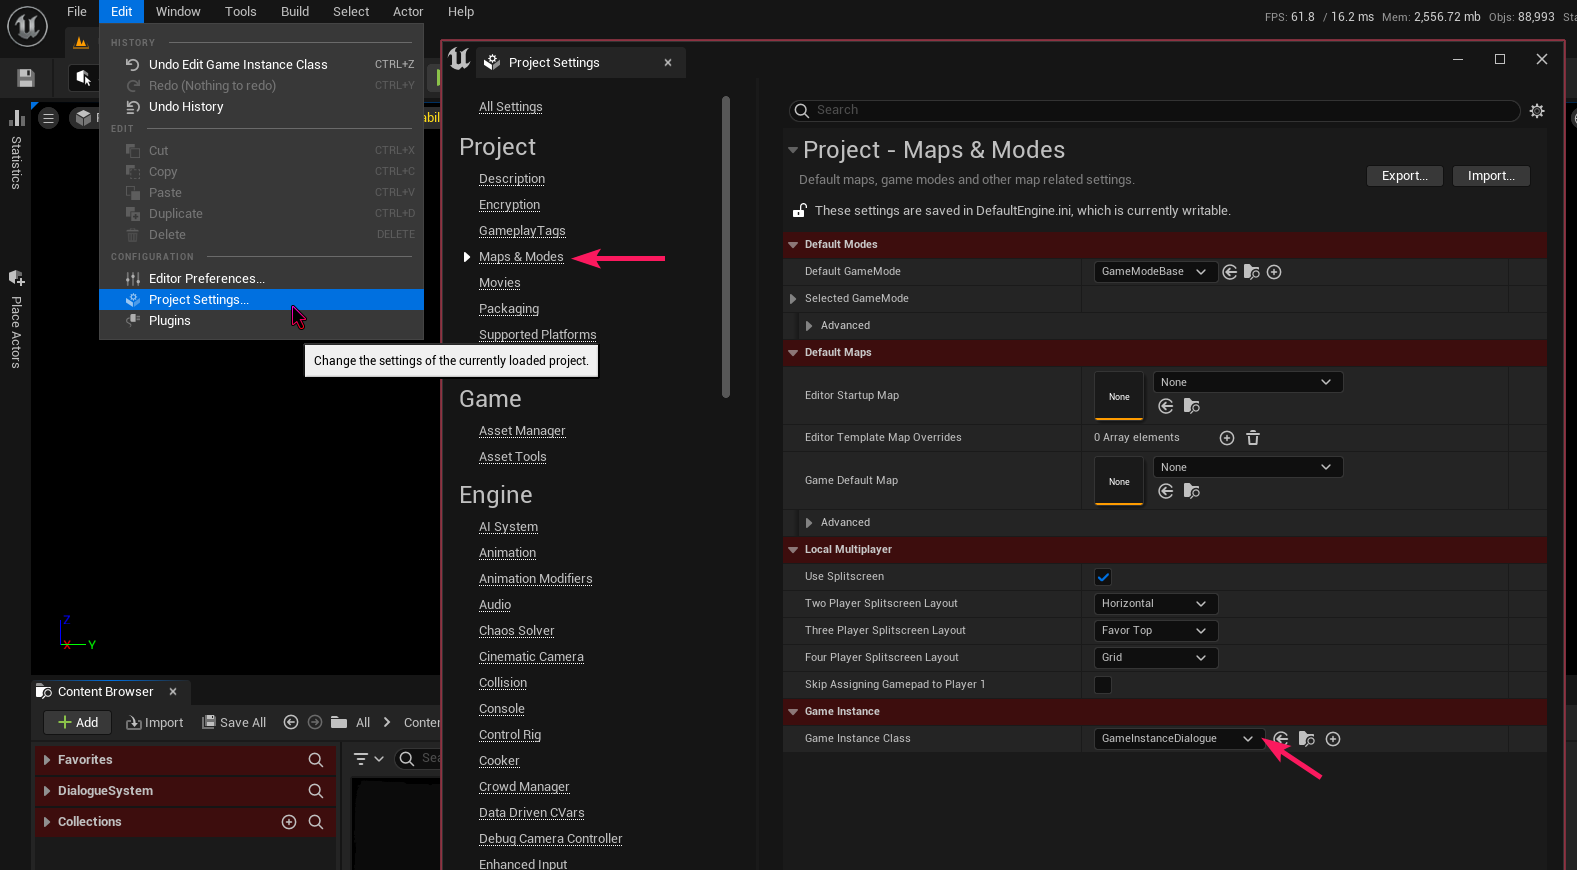Open the Default GameMode dropdown
This screenshot has width=1577, height=870.
click(x=1155, y=272)
